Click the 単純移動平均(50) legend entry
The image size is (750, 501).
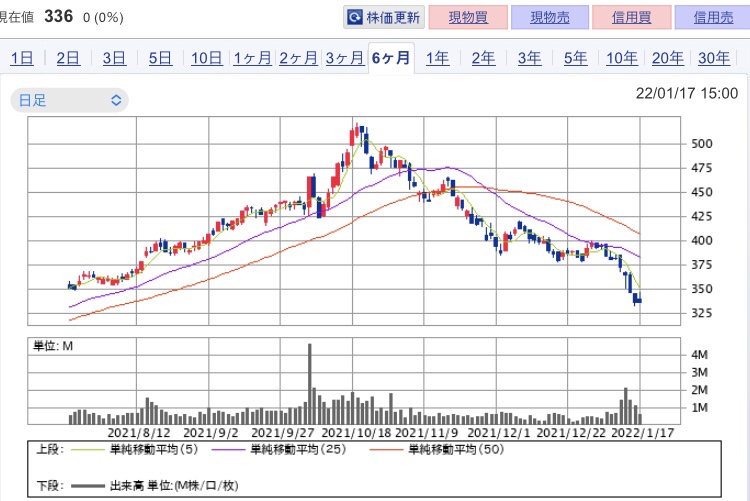(x=437, y=449)
